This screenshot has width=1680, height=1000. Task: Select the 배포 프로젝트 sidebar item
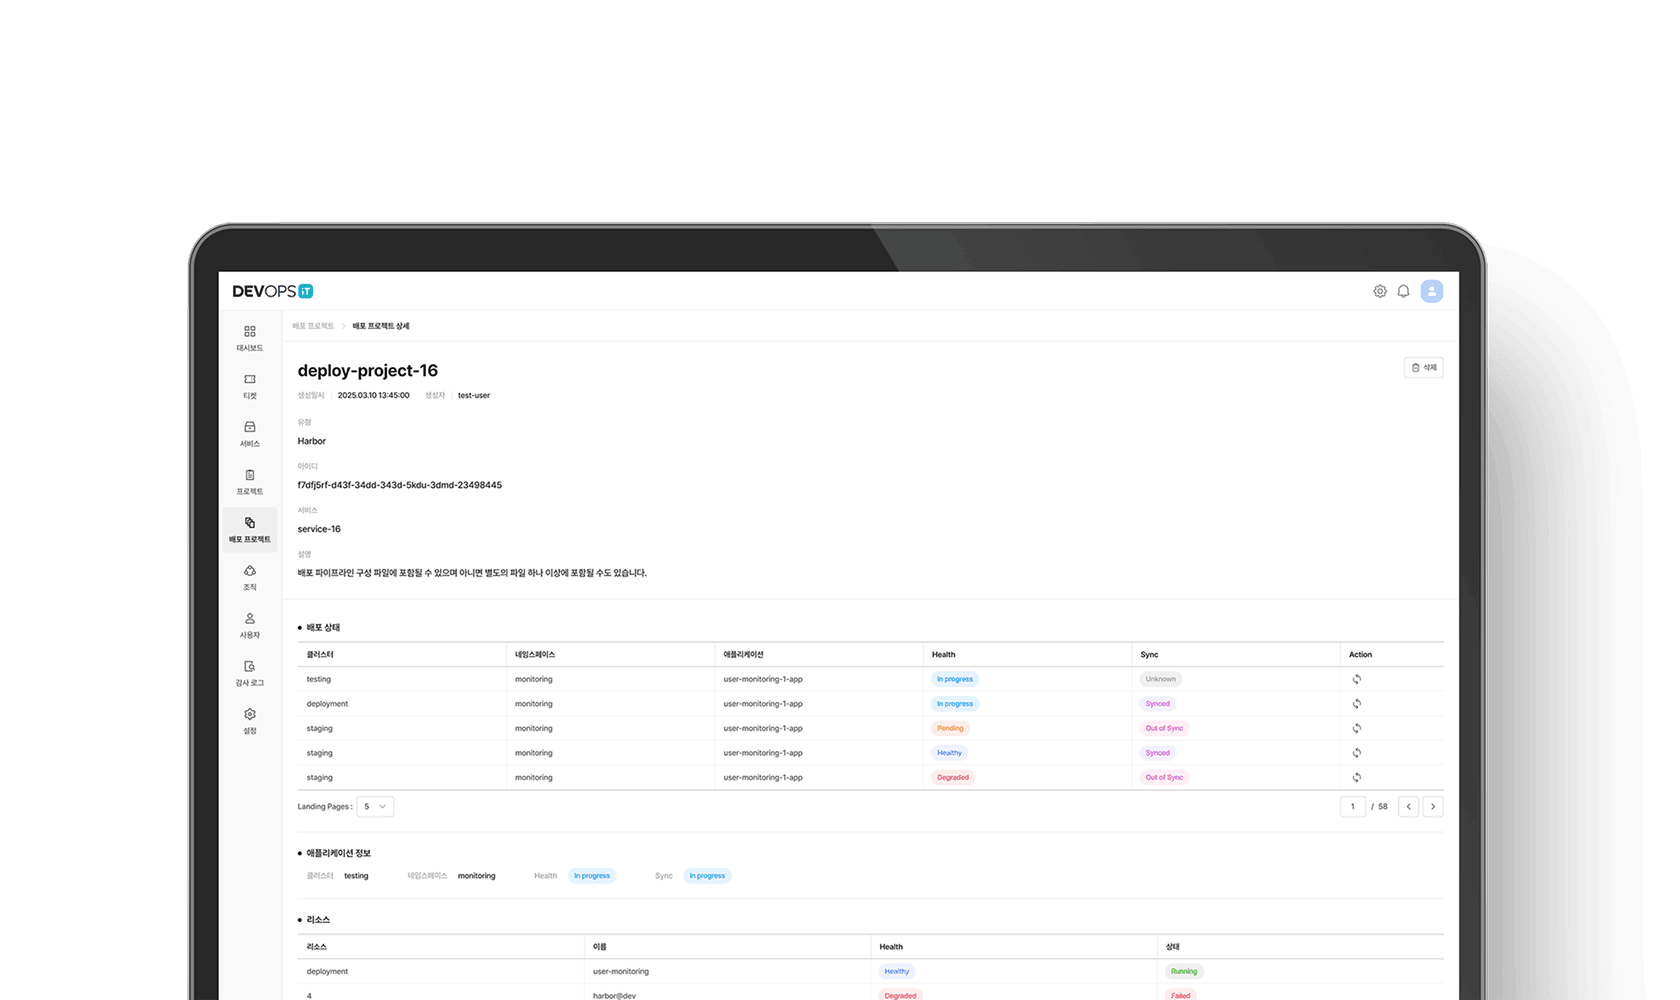[x=250, y=530]
